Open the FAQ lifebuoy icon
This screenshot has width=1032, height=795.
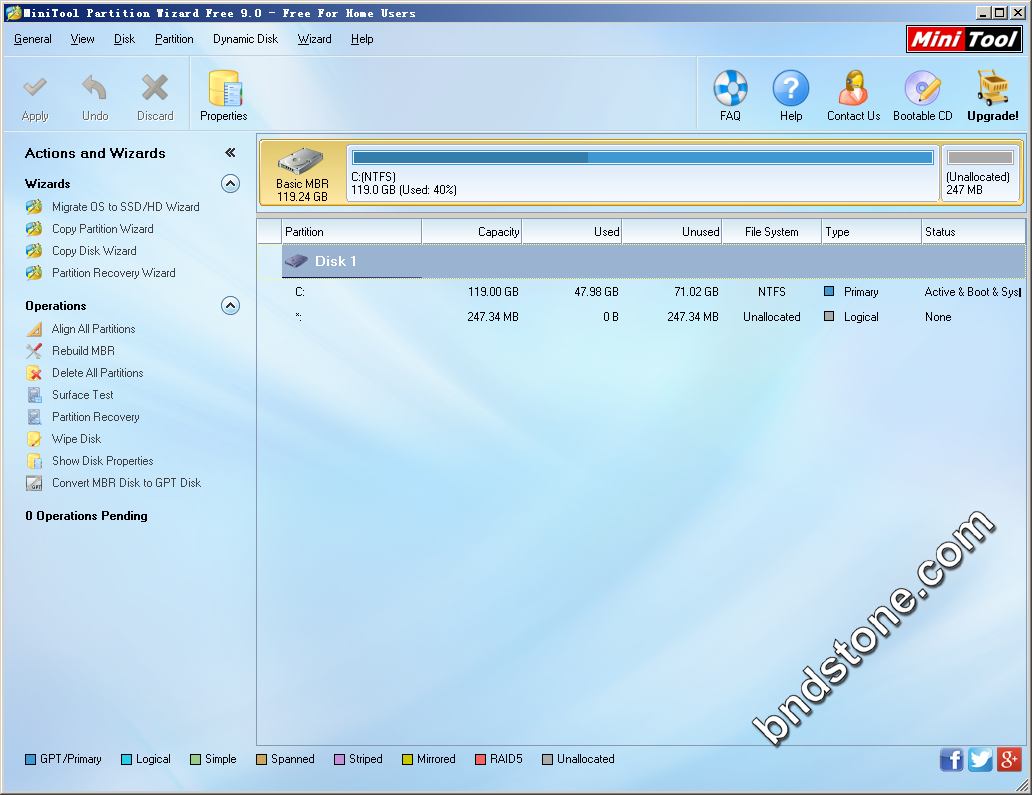coord(730,88)
